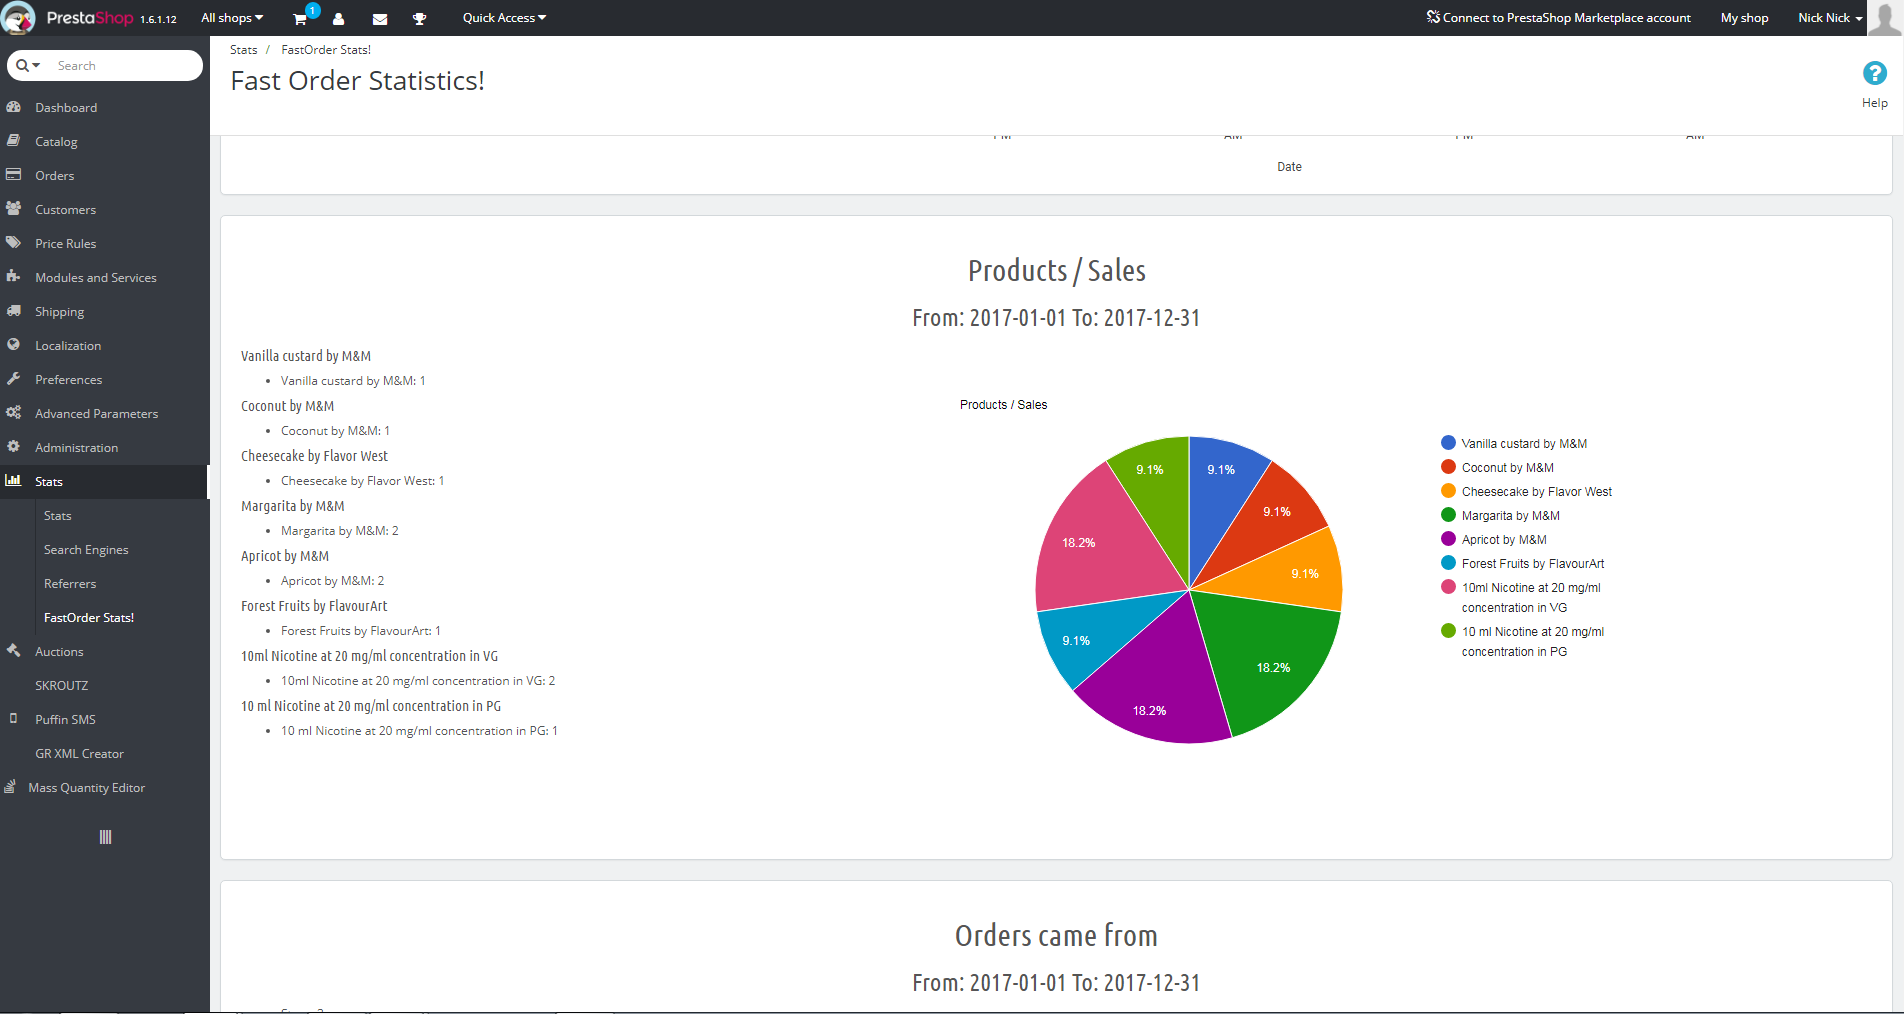
Task: Click the teal Forest Fruits legend swatch
Action: click(x=1448, y=563)
